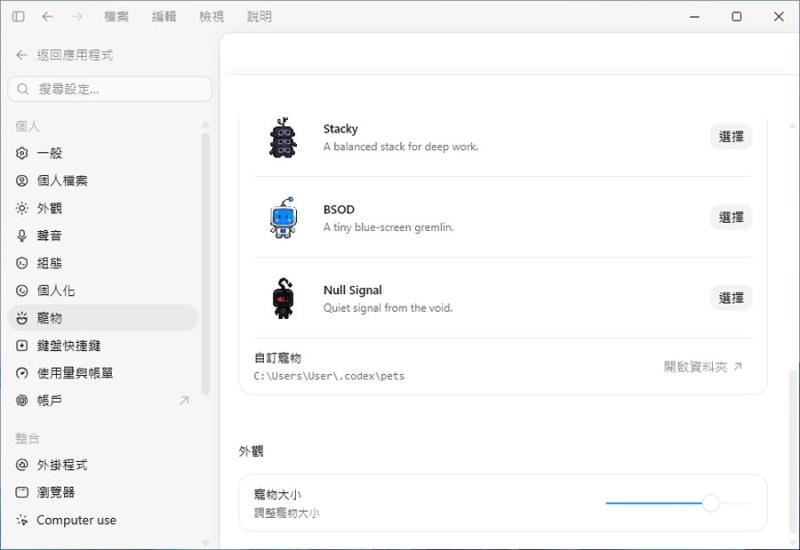
Task: Click the 寵物大小 slider handle
Action: coord(711,503)
